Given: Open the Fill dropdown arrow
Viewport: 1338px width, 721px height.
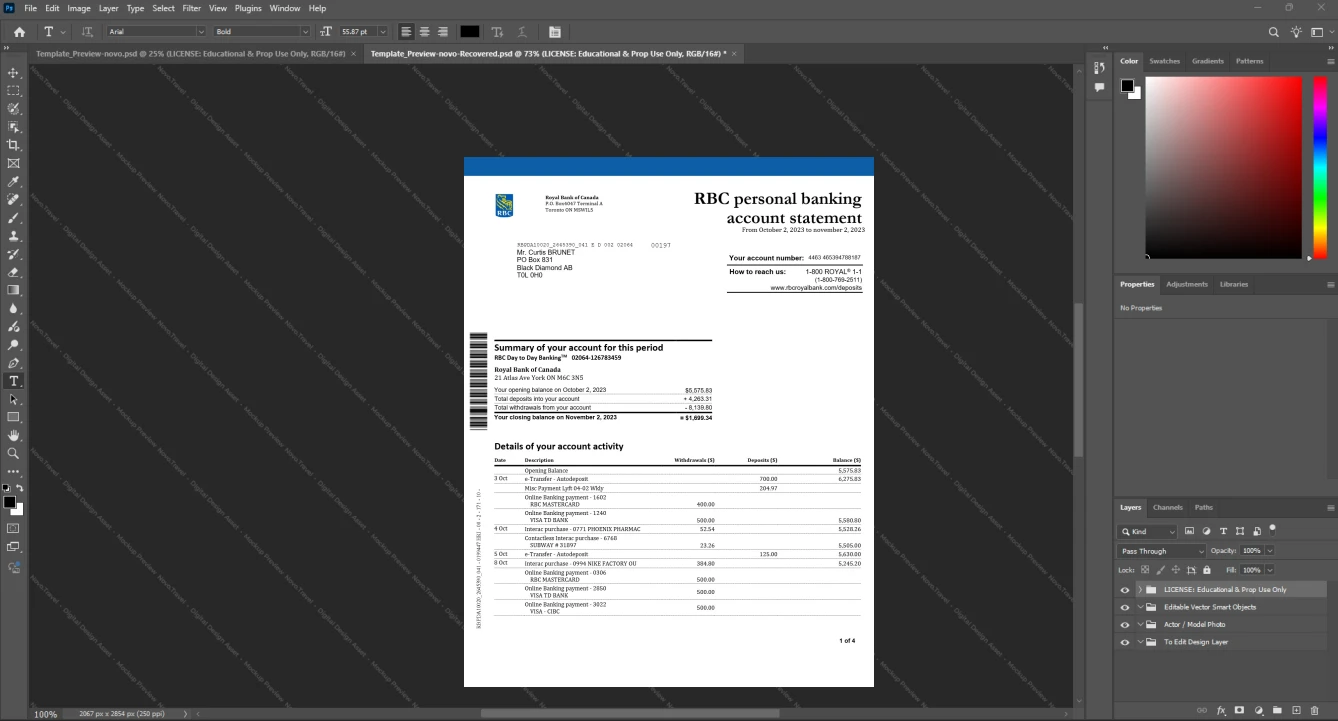Looking at the screenshot, I should (1270, 570).
